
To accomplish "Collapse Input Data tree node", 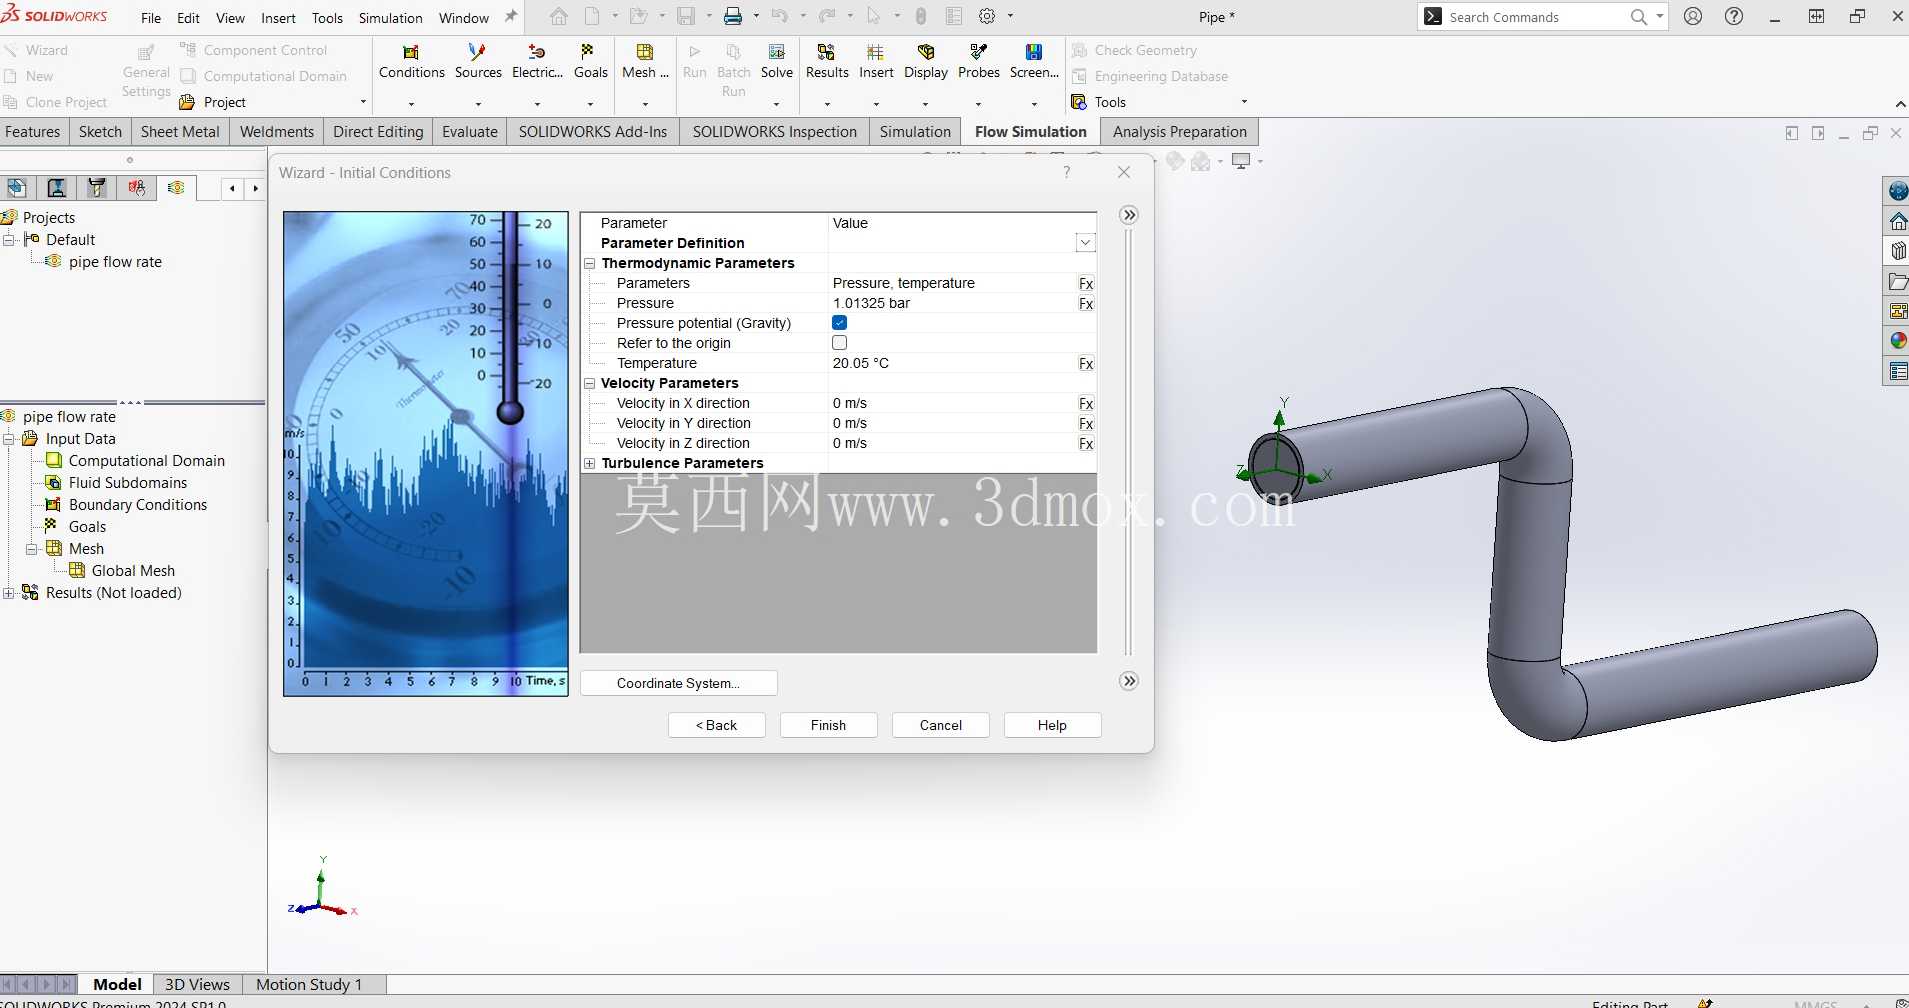I will pyautogui.click(x=9, y=439).
